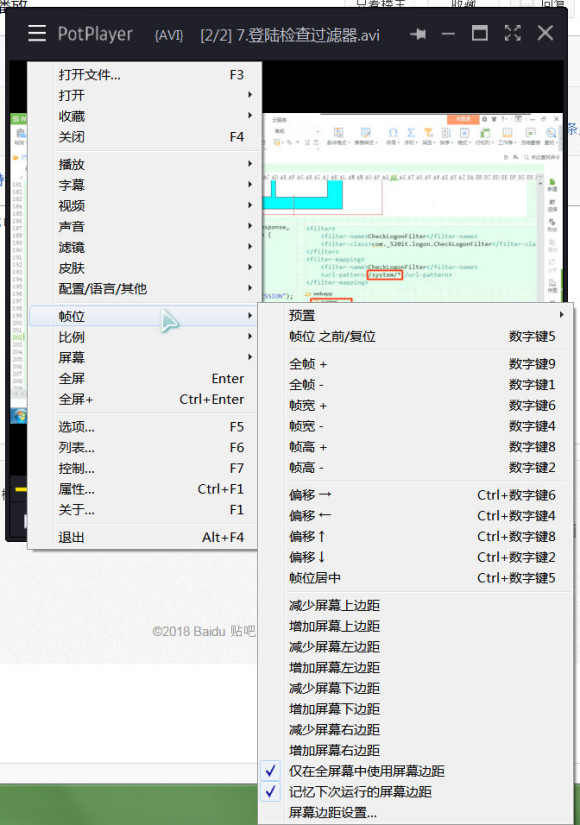
Task: Close PotPlayer with the X icon
Action: coord(545,33)
